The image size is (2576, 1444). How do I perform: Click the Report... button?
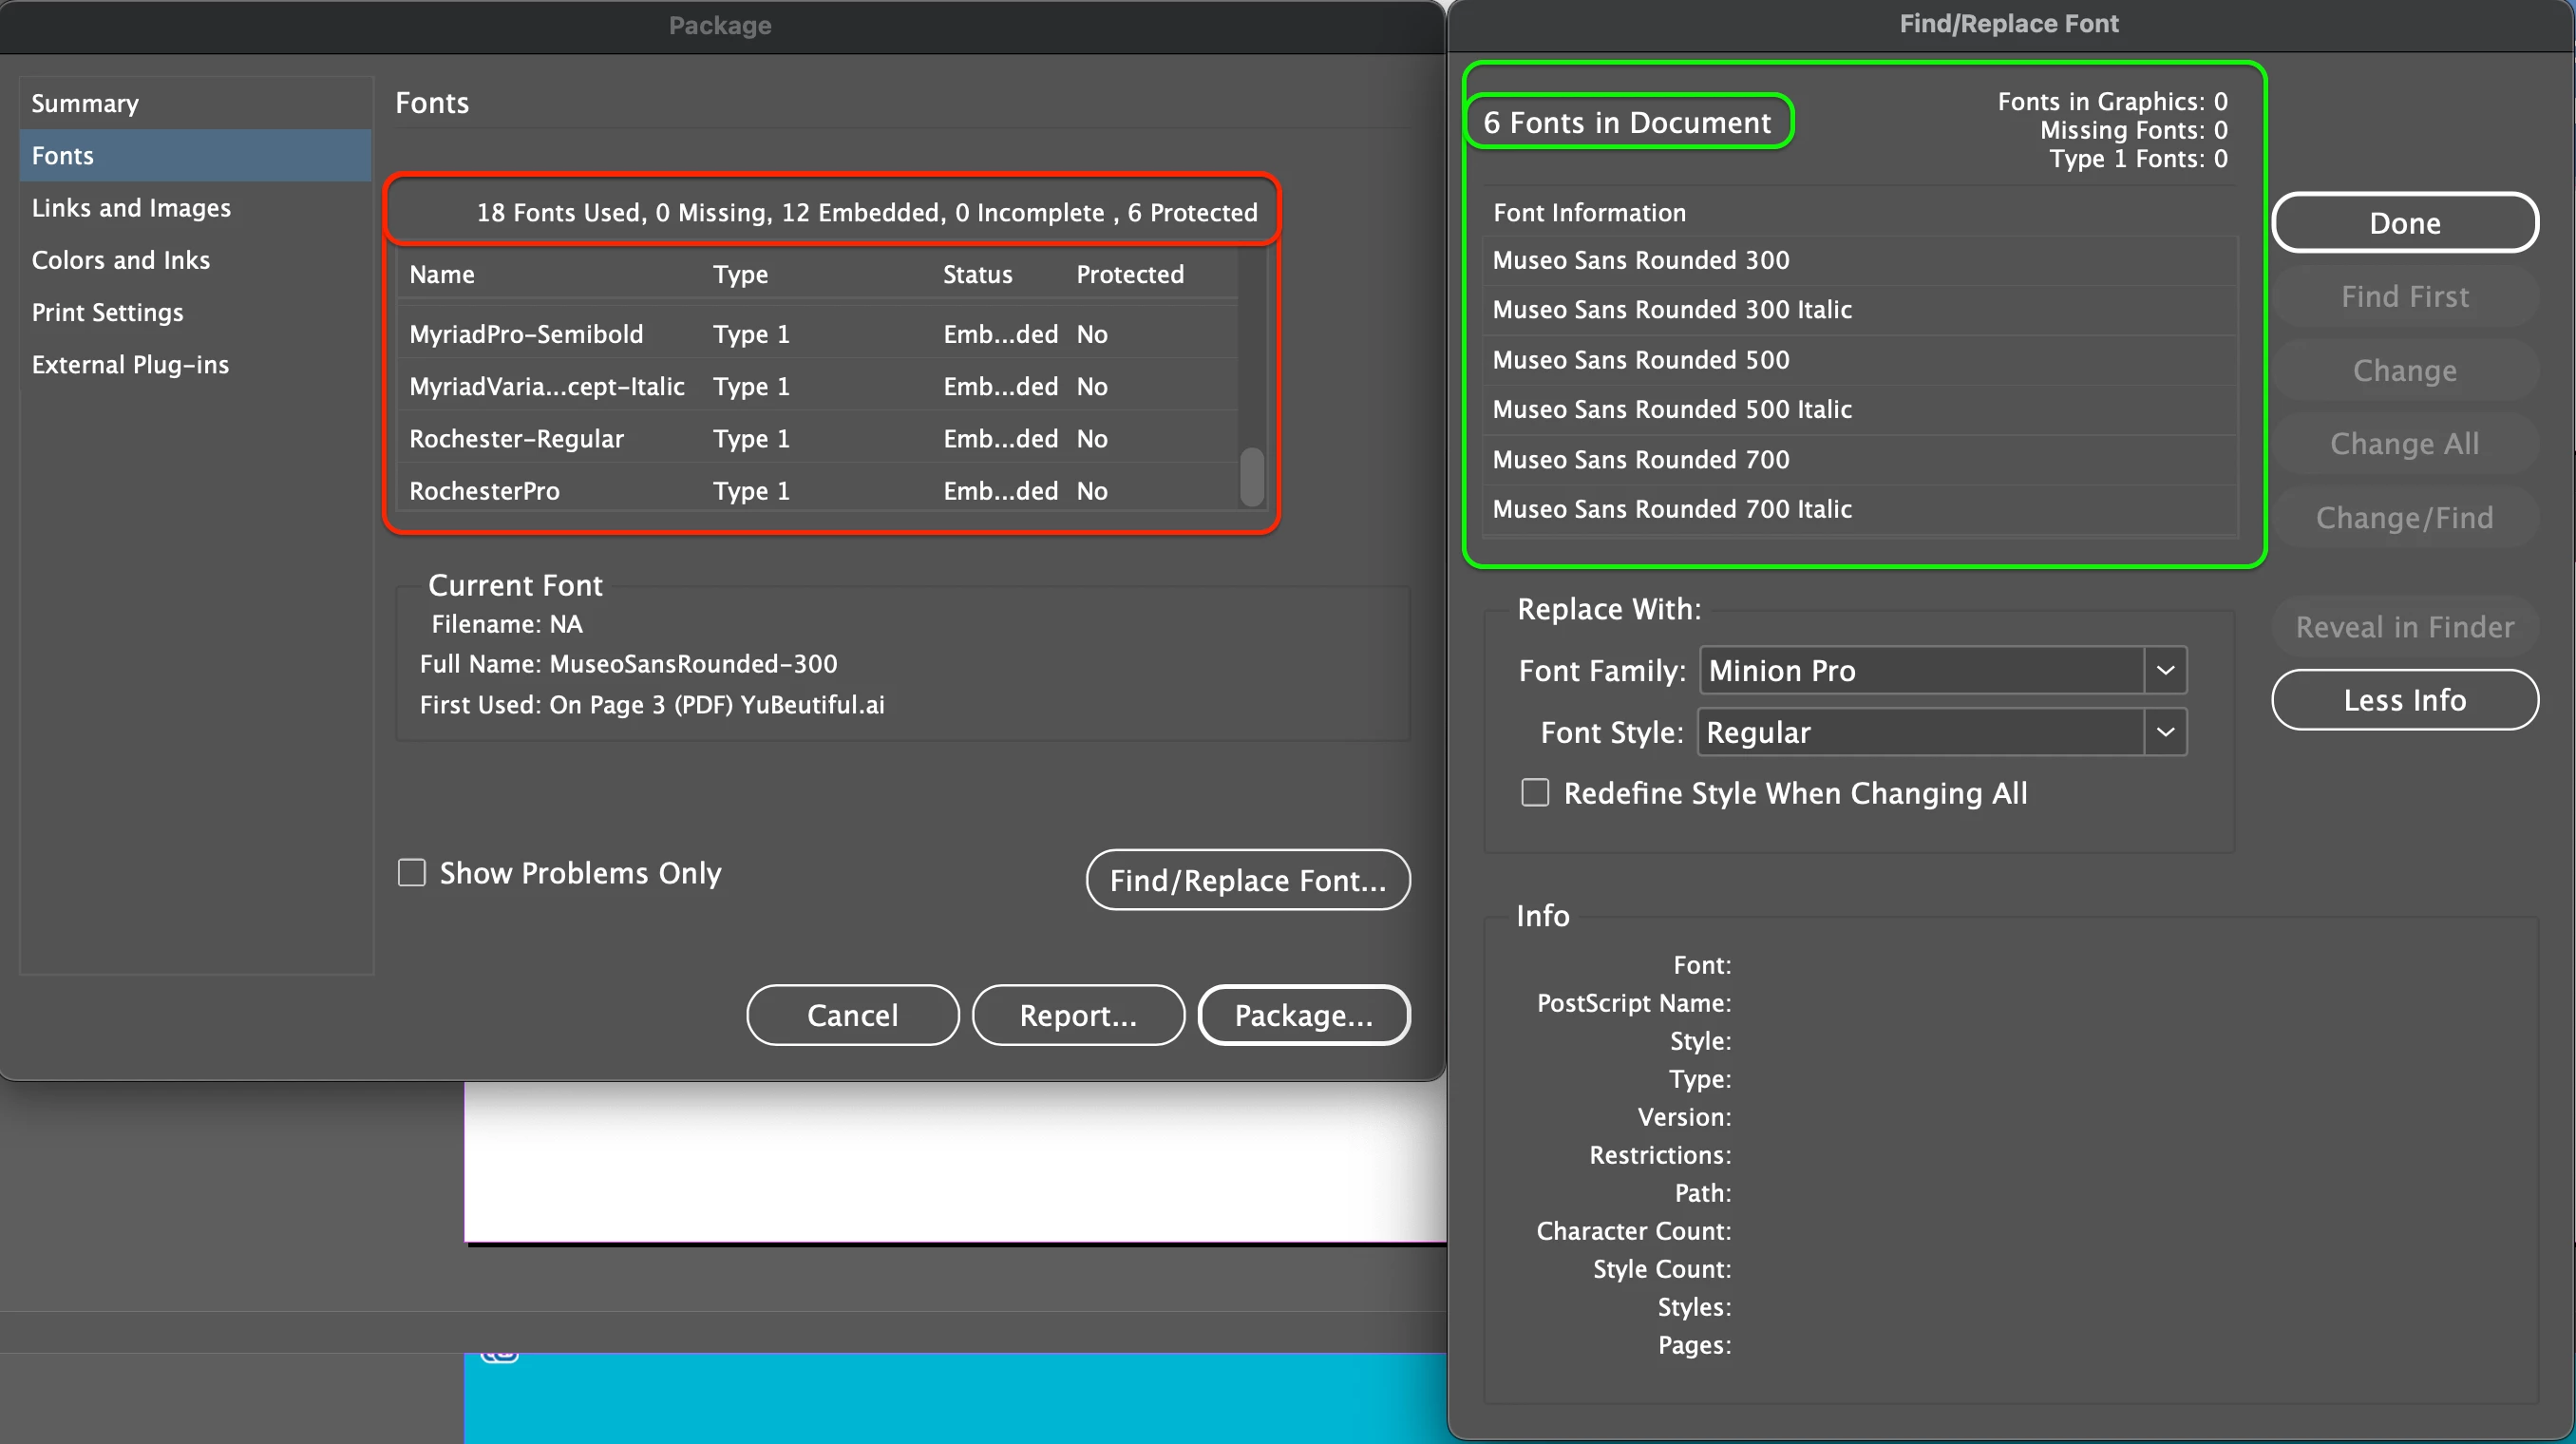(x=1078, y=1015)
